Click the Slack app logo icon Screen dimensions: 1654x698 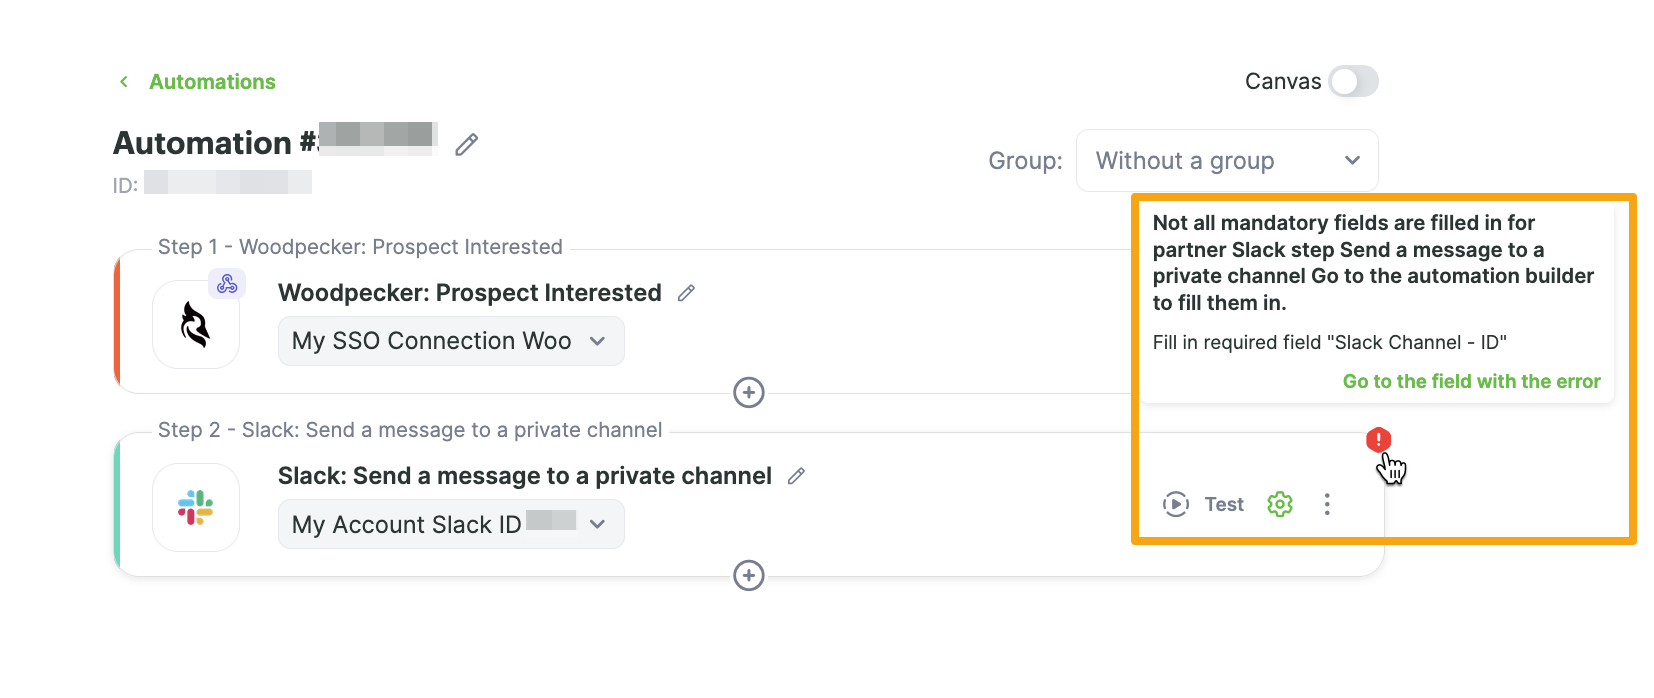click(195, 508)
